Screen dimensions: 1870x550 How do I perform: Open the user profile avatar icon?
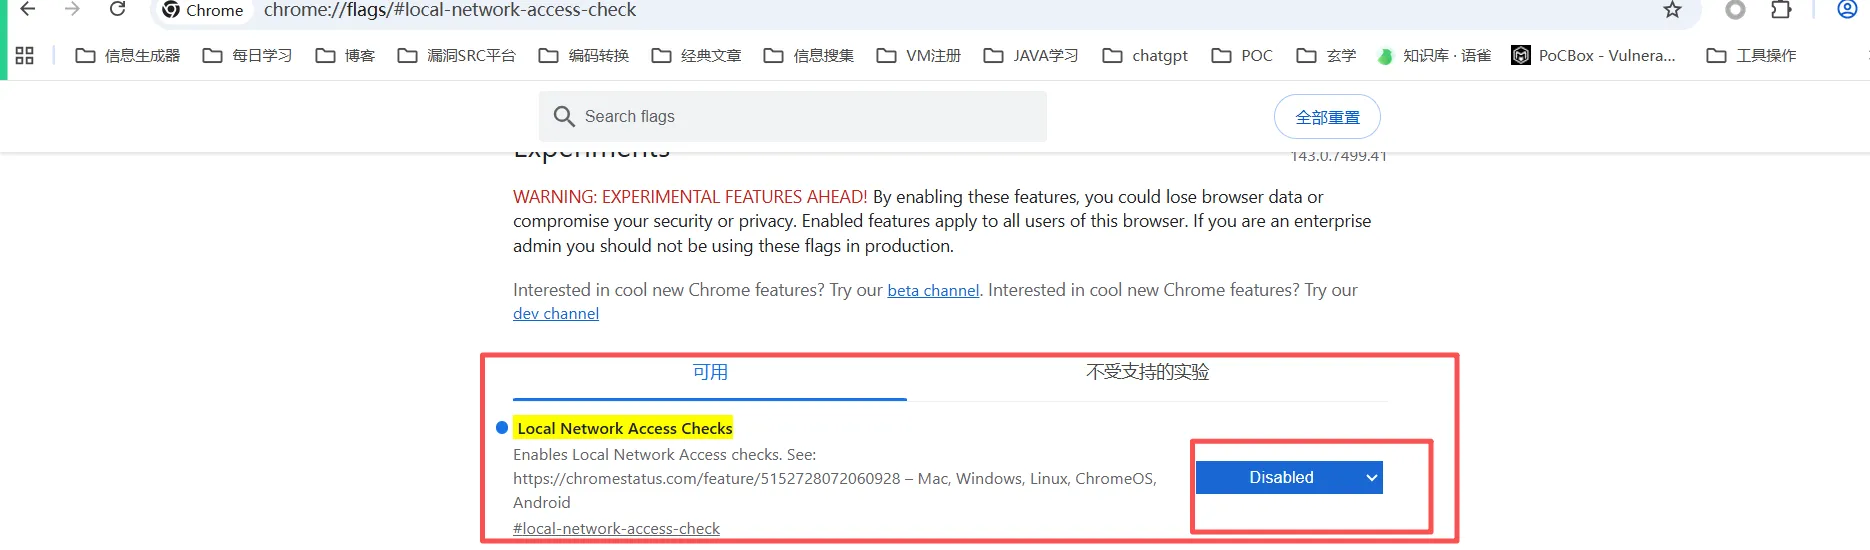[1847, 10]
